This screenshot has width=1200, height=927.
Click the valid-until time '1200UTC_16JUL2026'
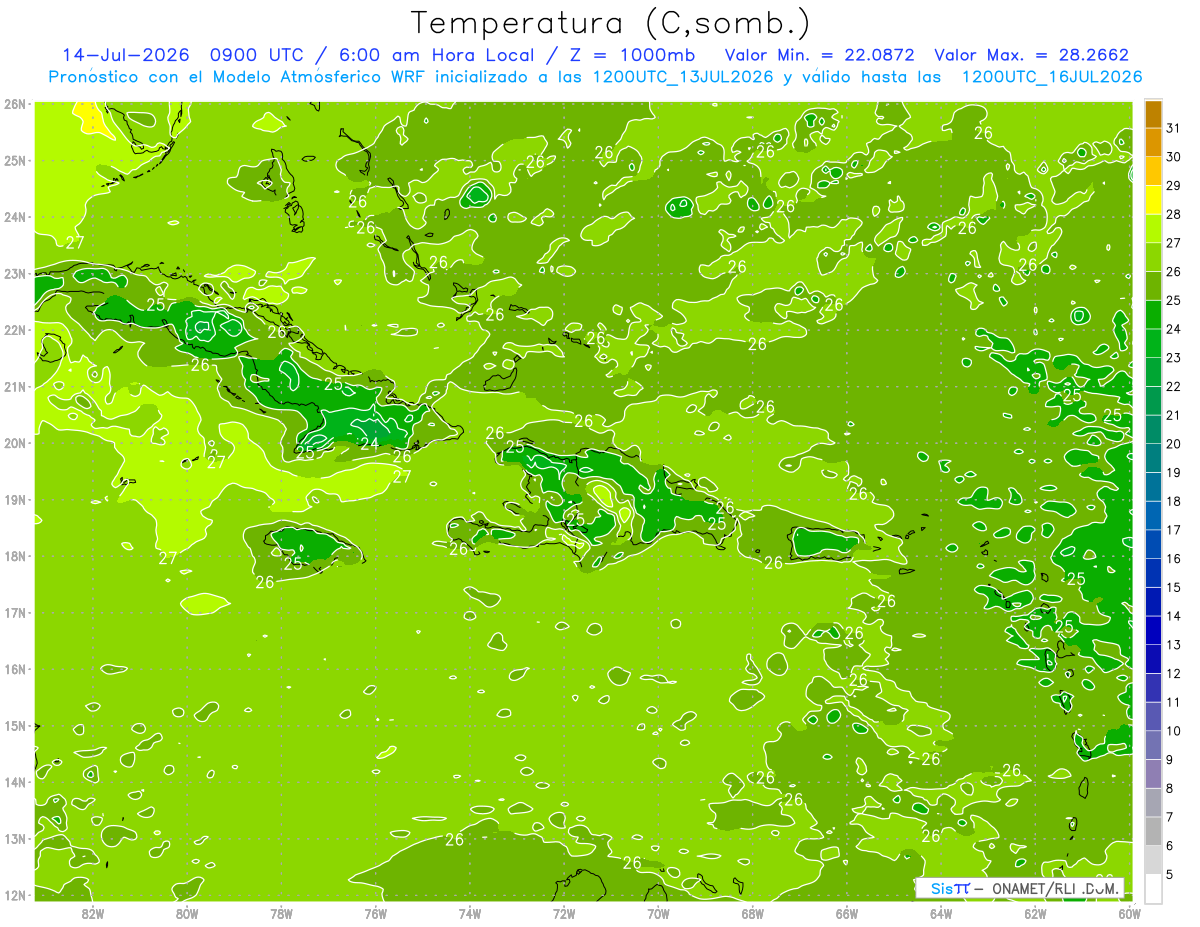(1052, 77)
